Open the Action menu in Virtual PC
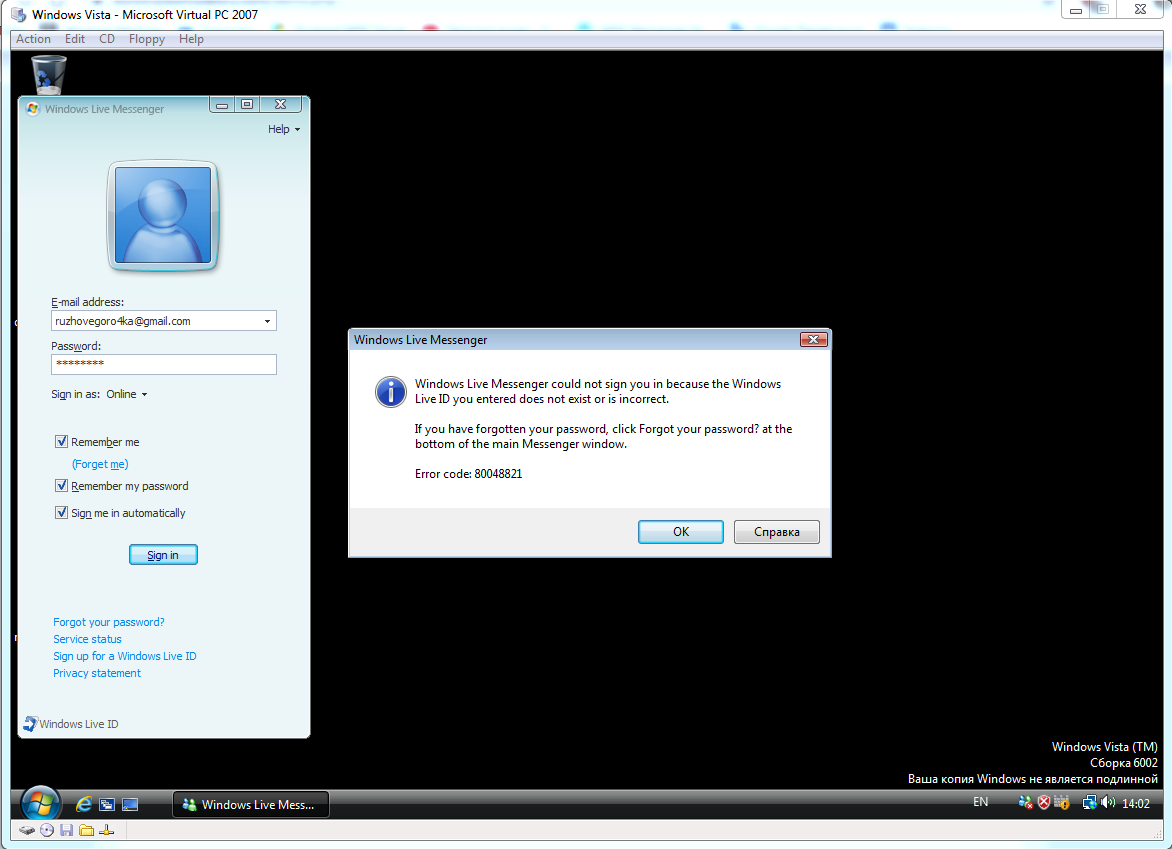 [33, 39]
